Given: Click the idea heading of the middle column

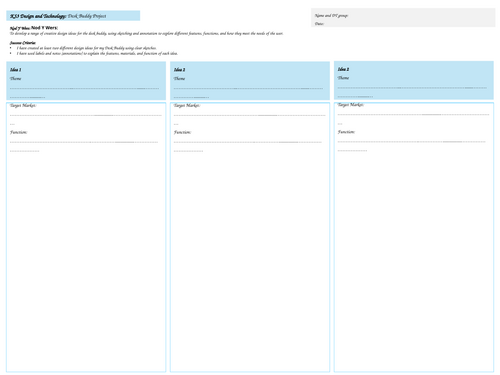Looking at the screenshot, I should (179, 70).
